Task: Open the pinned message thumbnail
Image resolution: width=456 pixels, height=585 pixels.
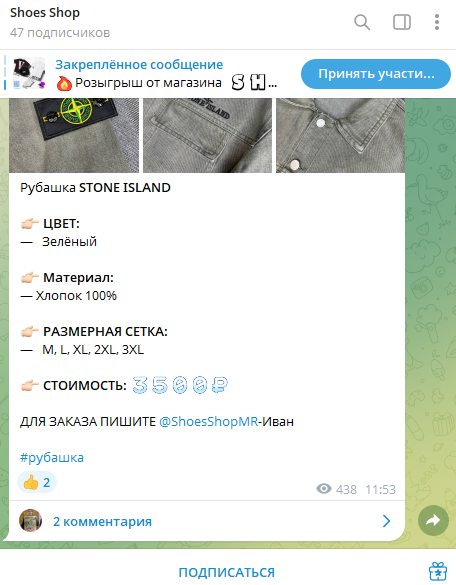Action: [29, 73]
